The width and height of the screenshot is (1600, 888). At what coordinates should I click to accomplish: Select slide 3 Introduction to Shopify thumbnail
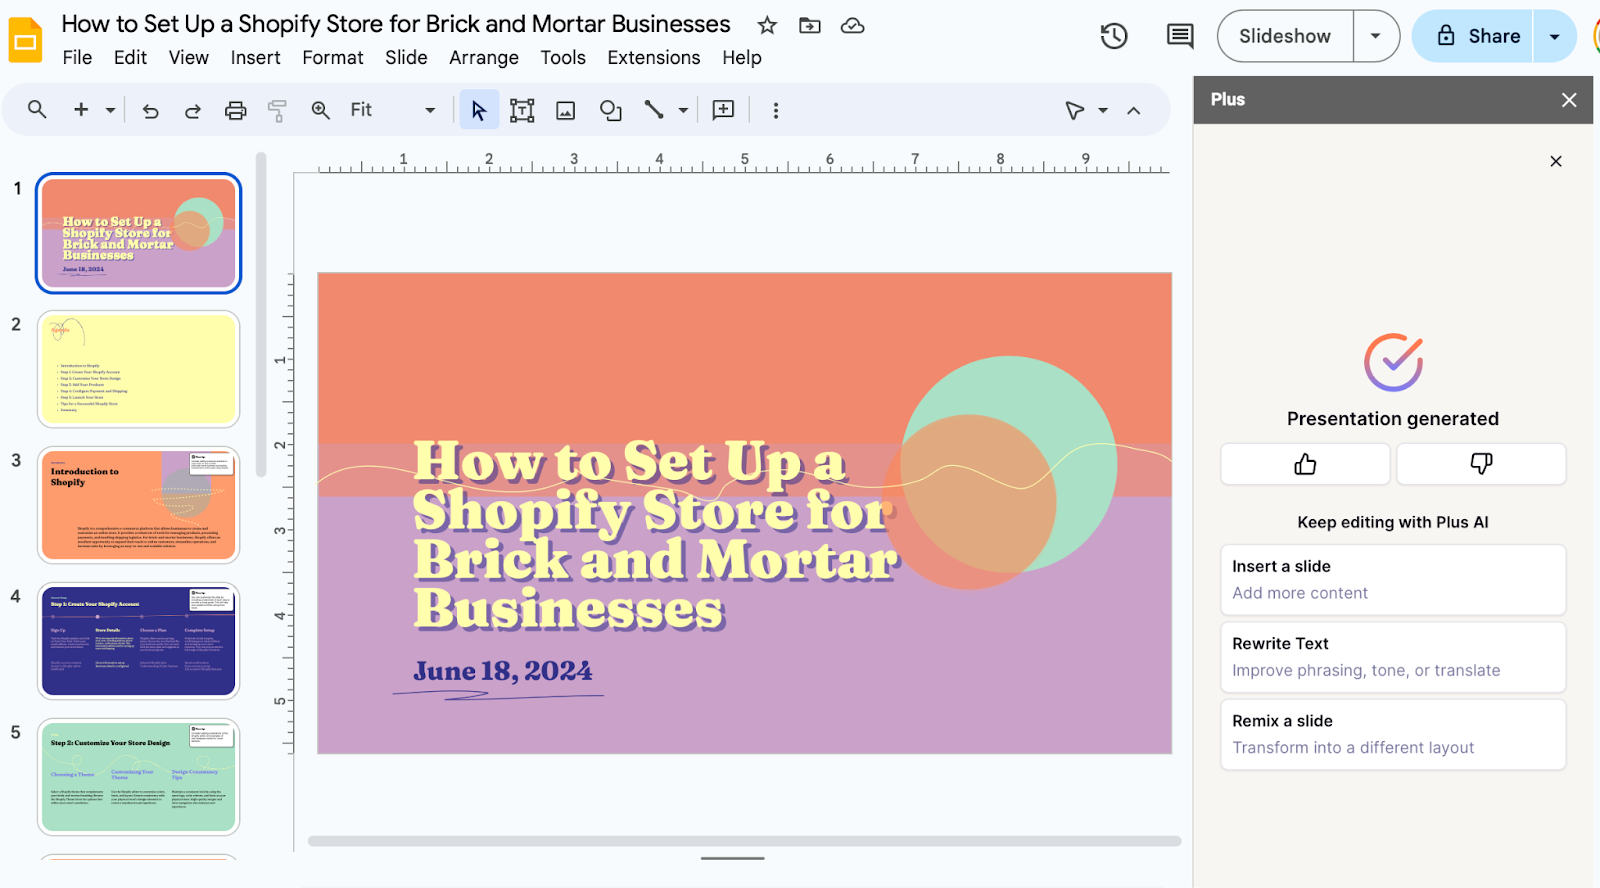tap(139, 505)
